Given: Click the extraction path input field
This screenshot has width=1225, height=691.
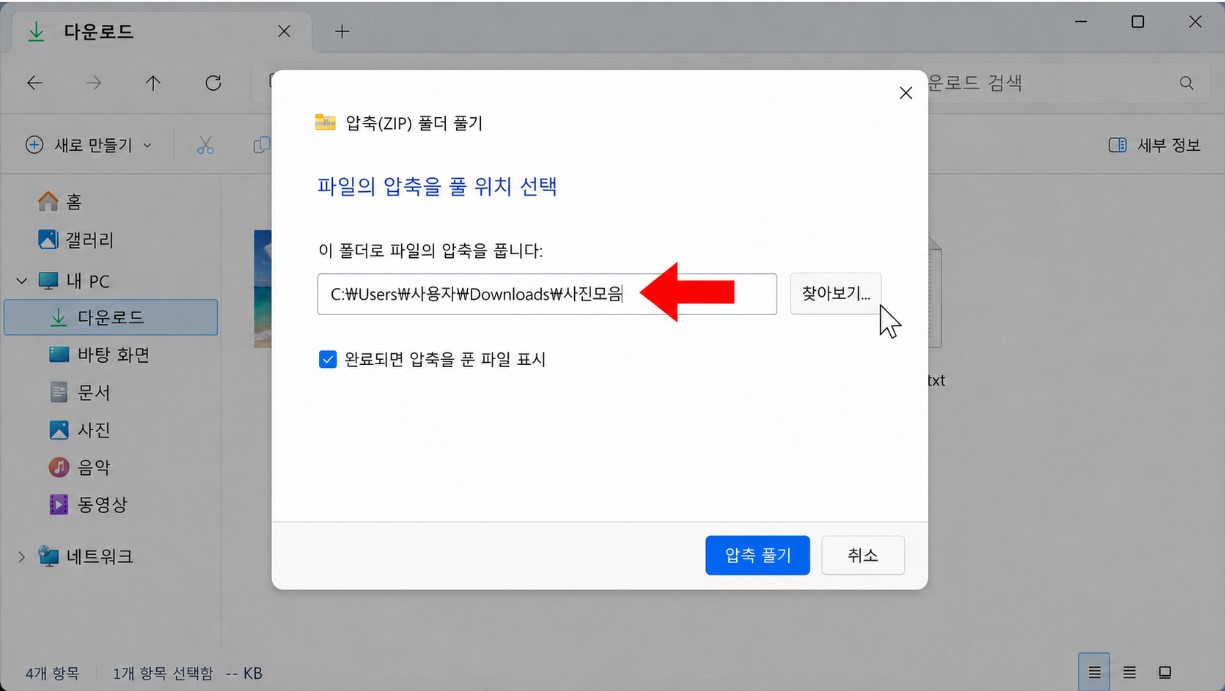Looking at the screenshot, I should click(547, 294).
